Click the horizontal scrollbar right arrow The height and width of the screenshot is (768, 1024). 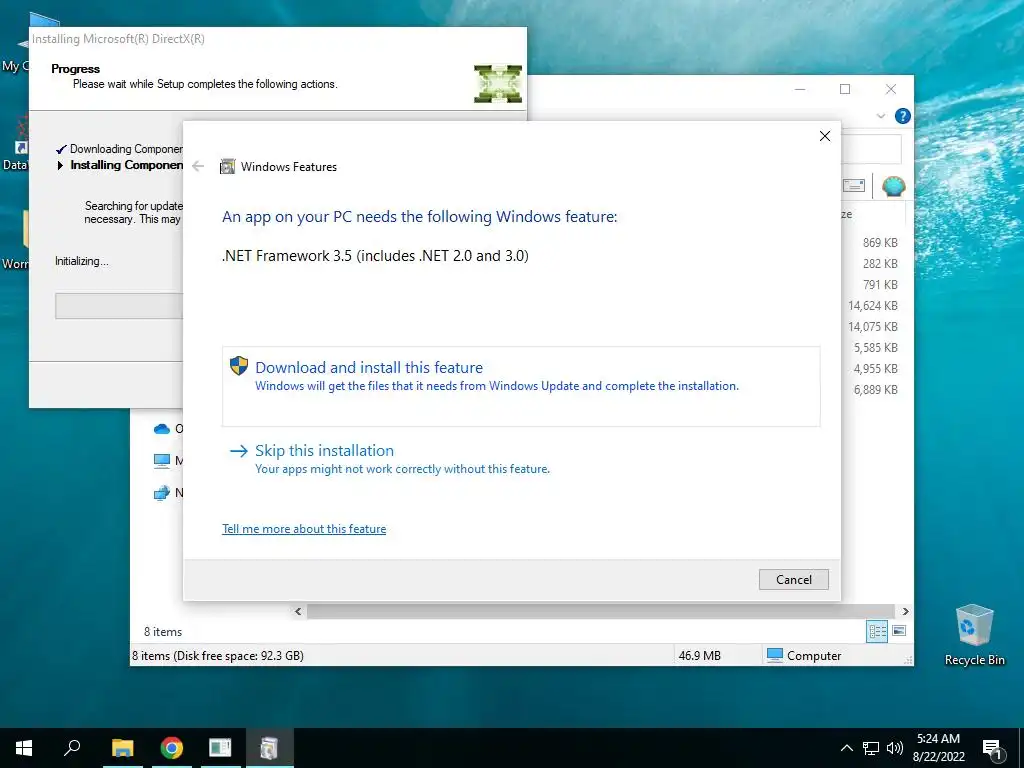tap(905, 611)
